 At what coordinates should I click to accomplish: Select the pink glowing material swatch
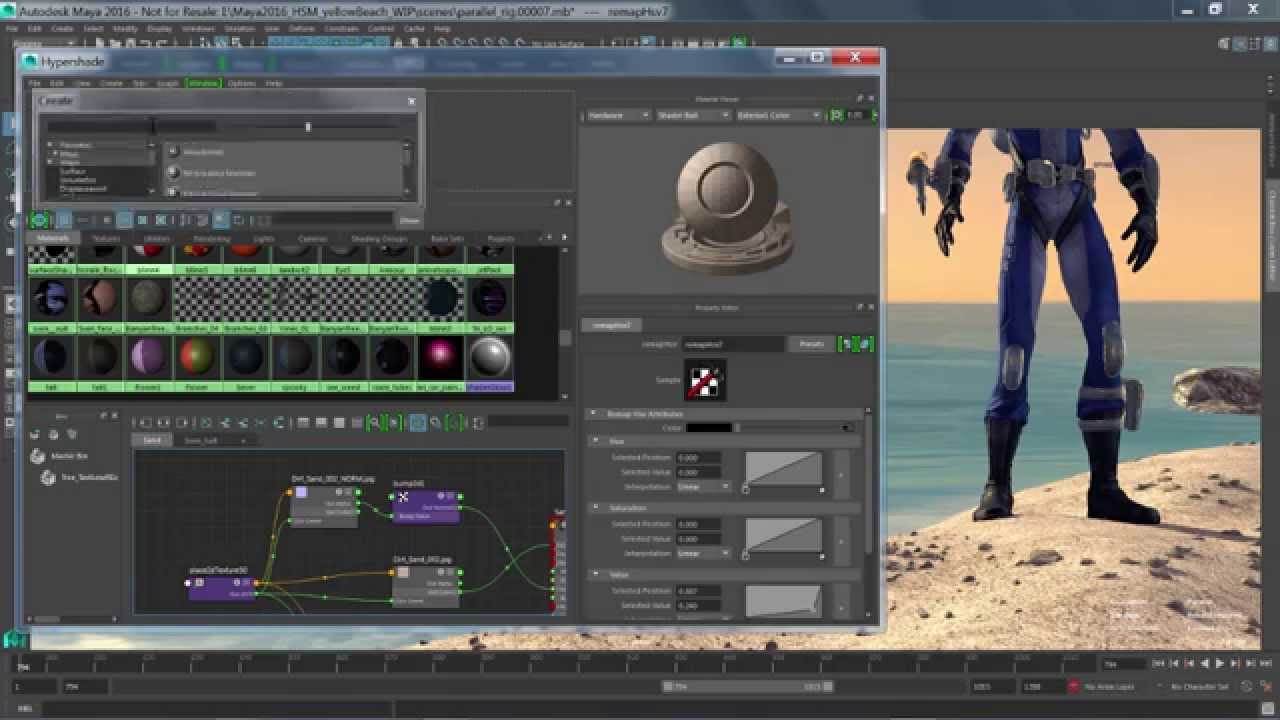click(440, 357)
